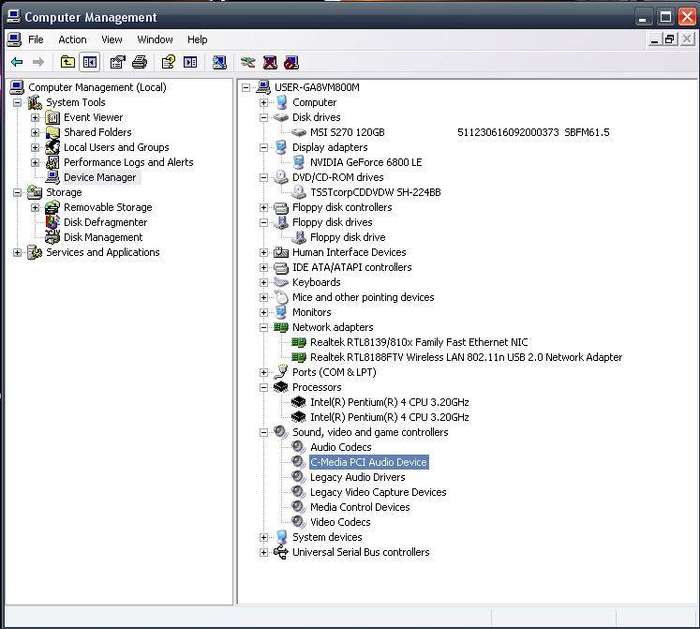Viewport: 700px width, 629px height.
Task: Click the Scan for hardware changes icon
Action: (x=219, y=62)
